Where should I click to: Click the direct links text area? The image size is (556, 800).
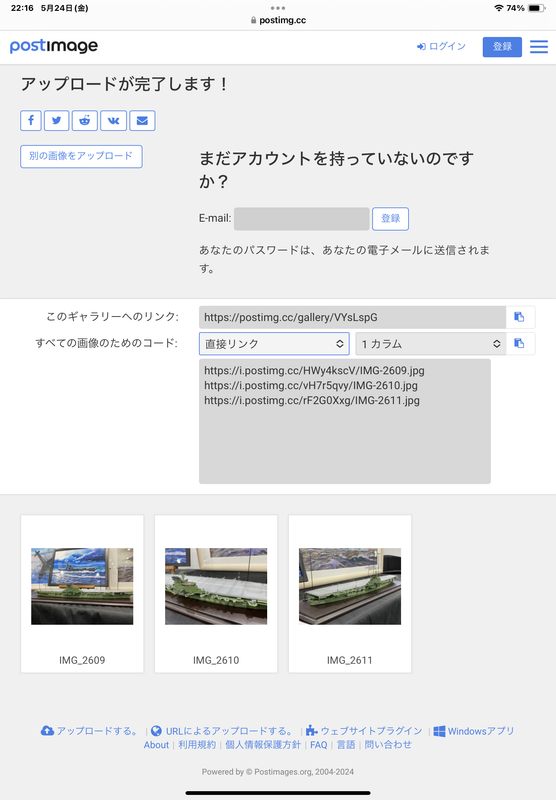(345, 421)
